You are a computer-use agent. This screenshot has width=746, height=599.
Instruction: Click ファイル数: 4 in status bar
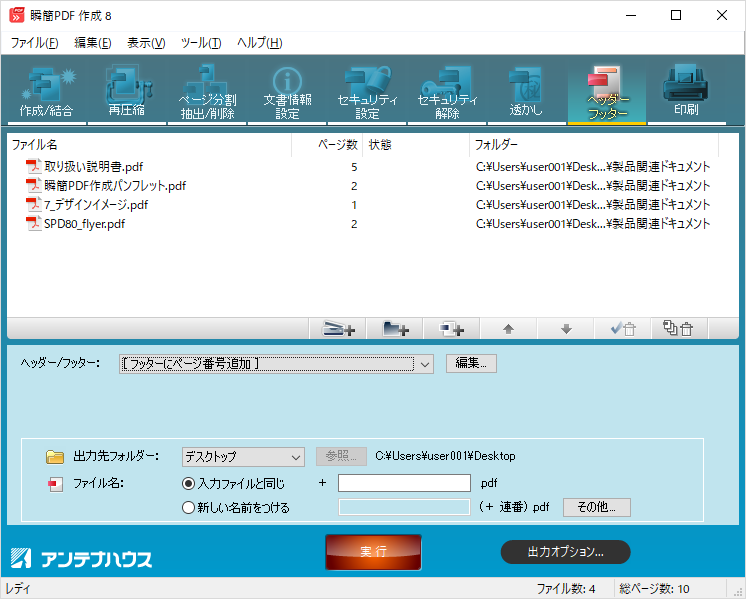click(566, 589)
